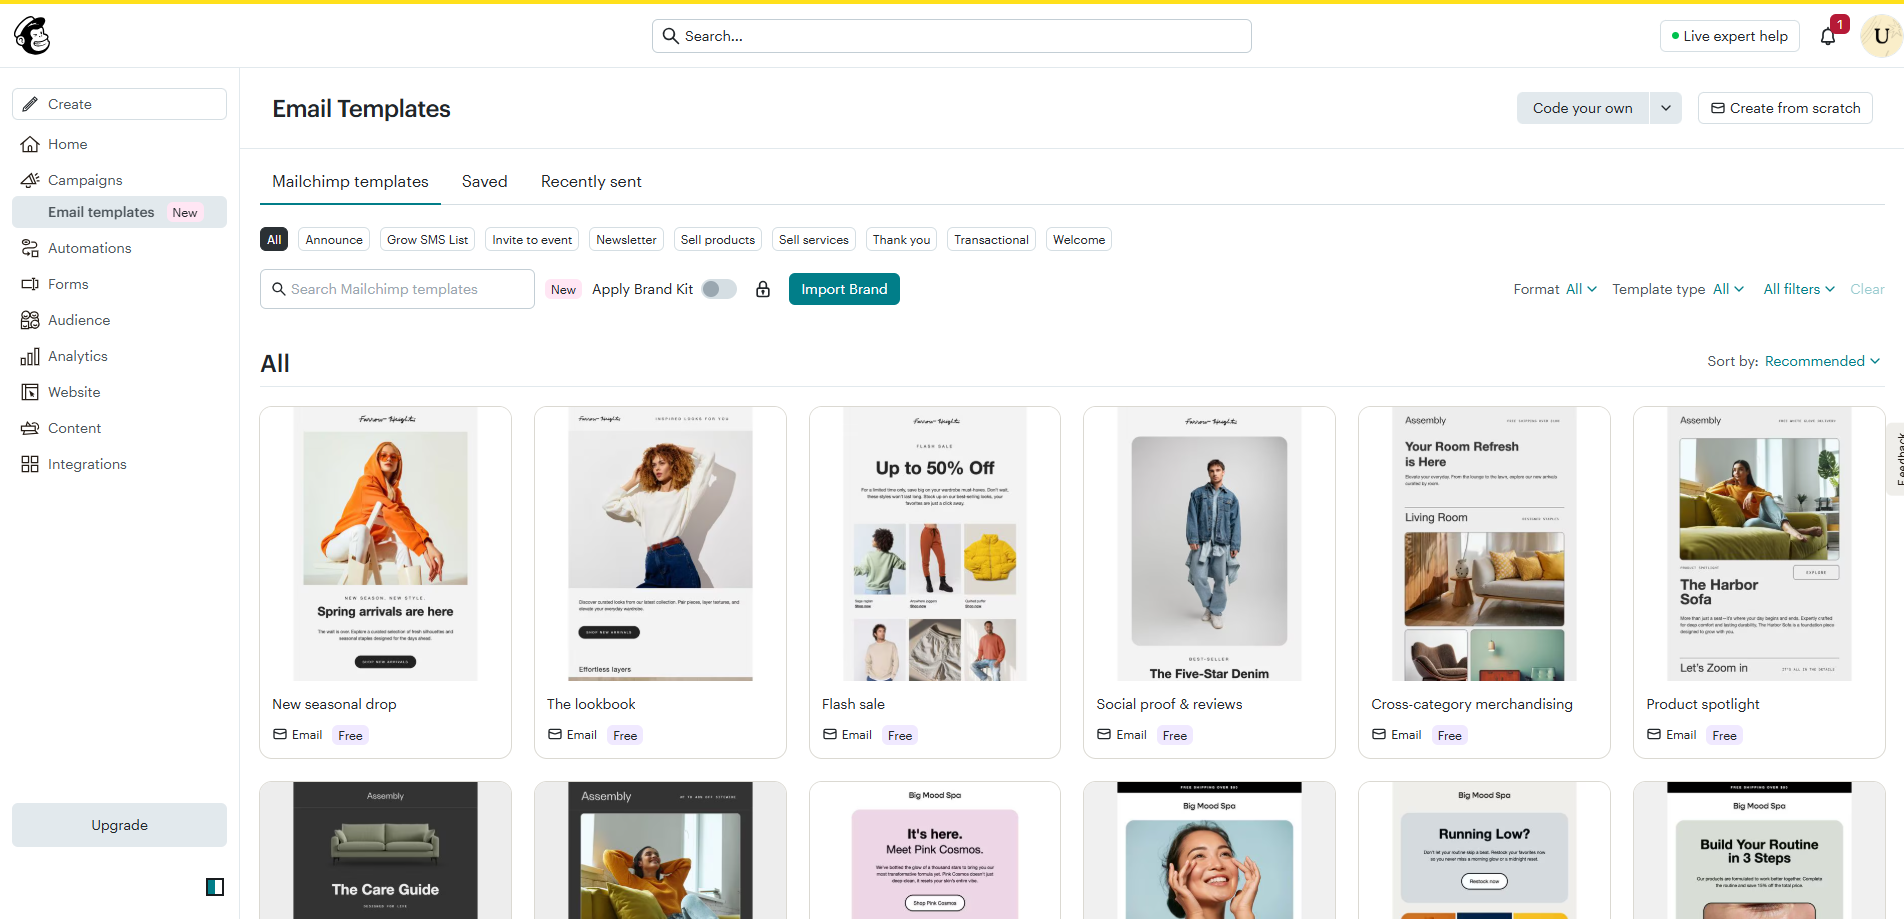This screenshot has height=919, width=1904.
Task: Open Analytics in the sidebar
Action: coord(119,356)
